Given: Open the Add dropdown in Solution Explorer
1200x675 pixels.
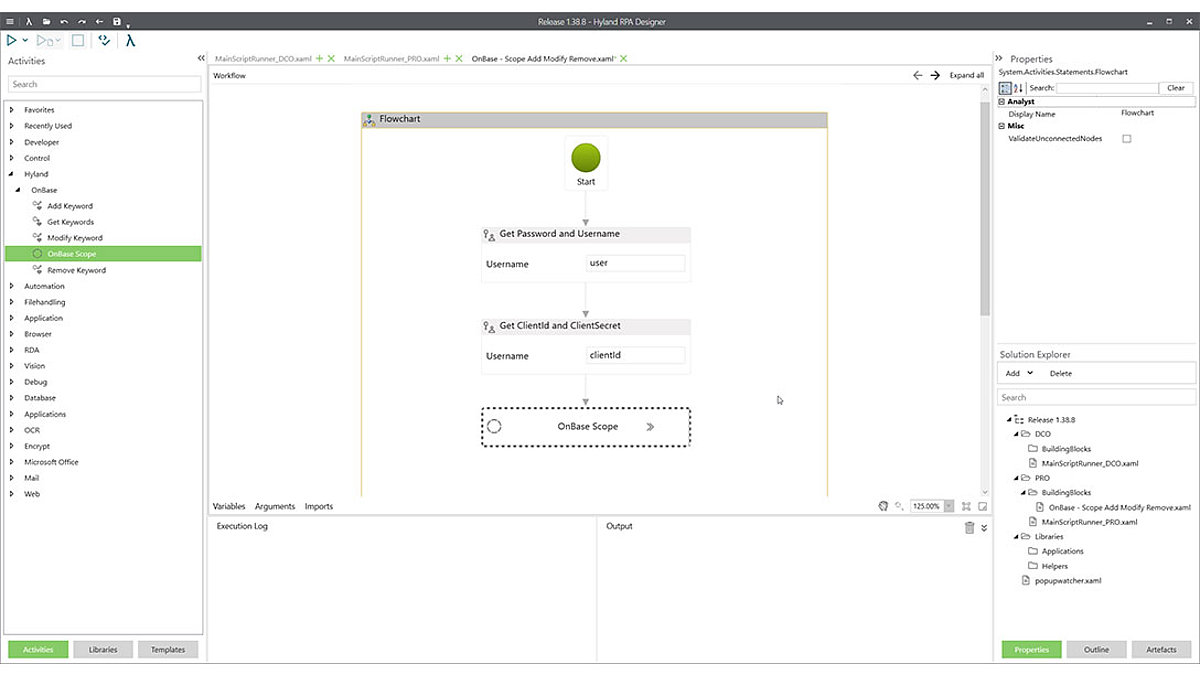Looking at the screenshot, I should pos(1020,373).
